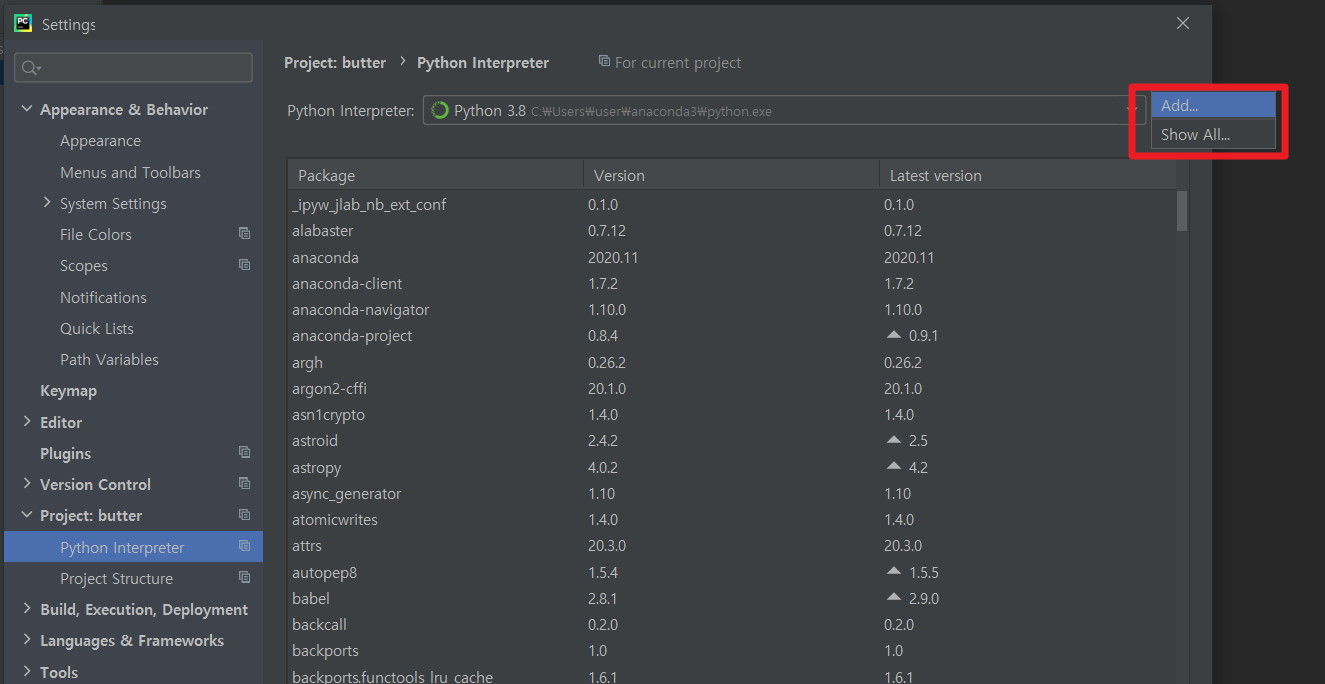The image size is (1325, 684).
Task: Click project-level icon next to Scopes
Action: 244,265
